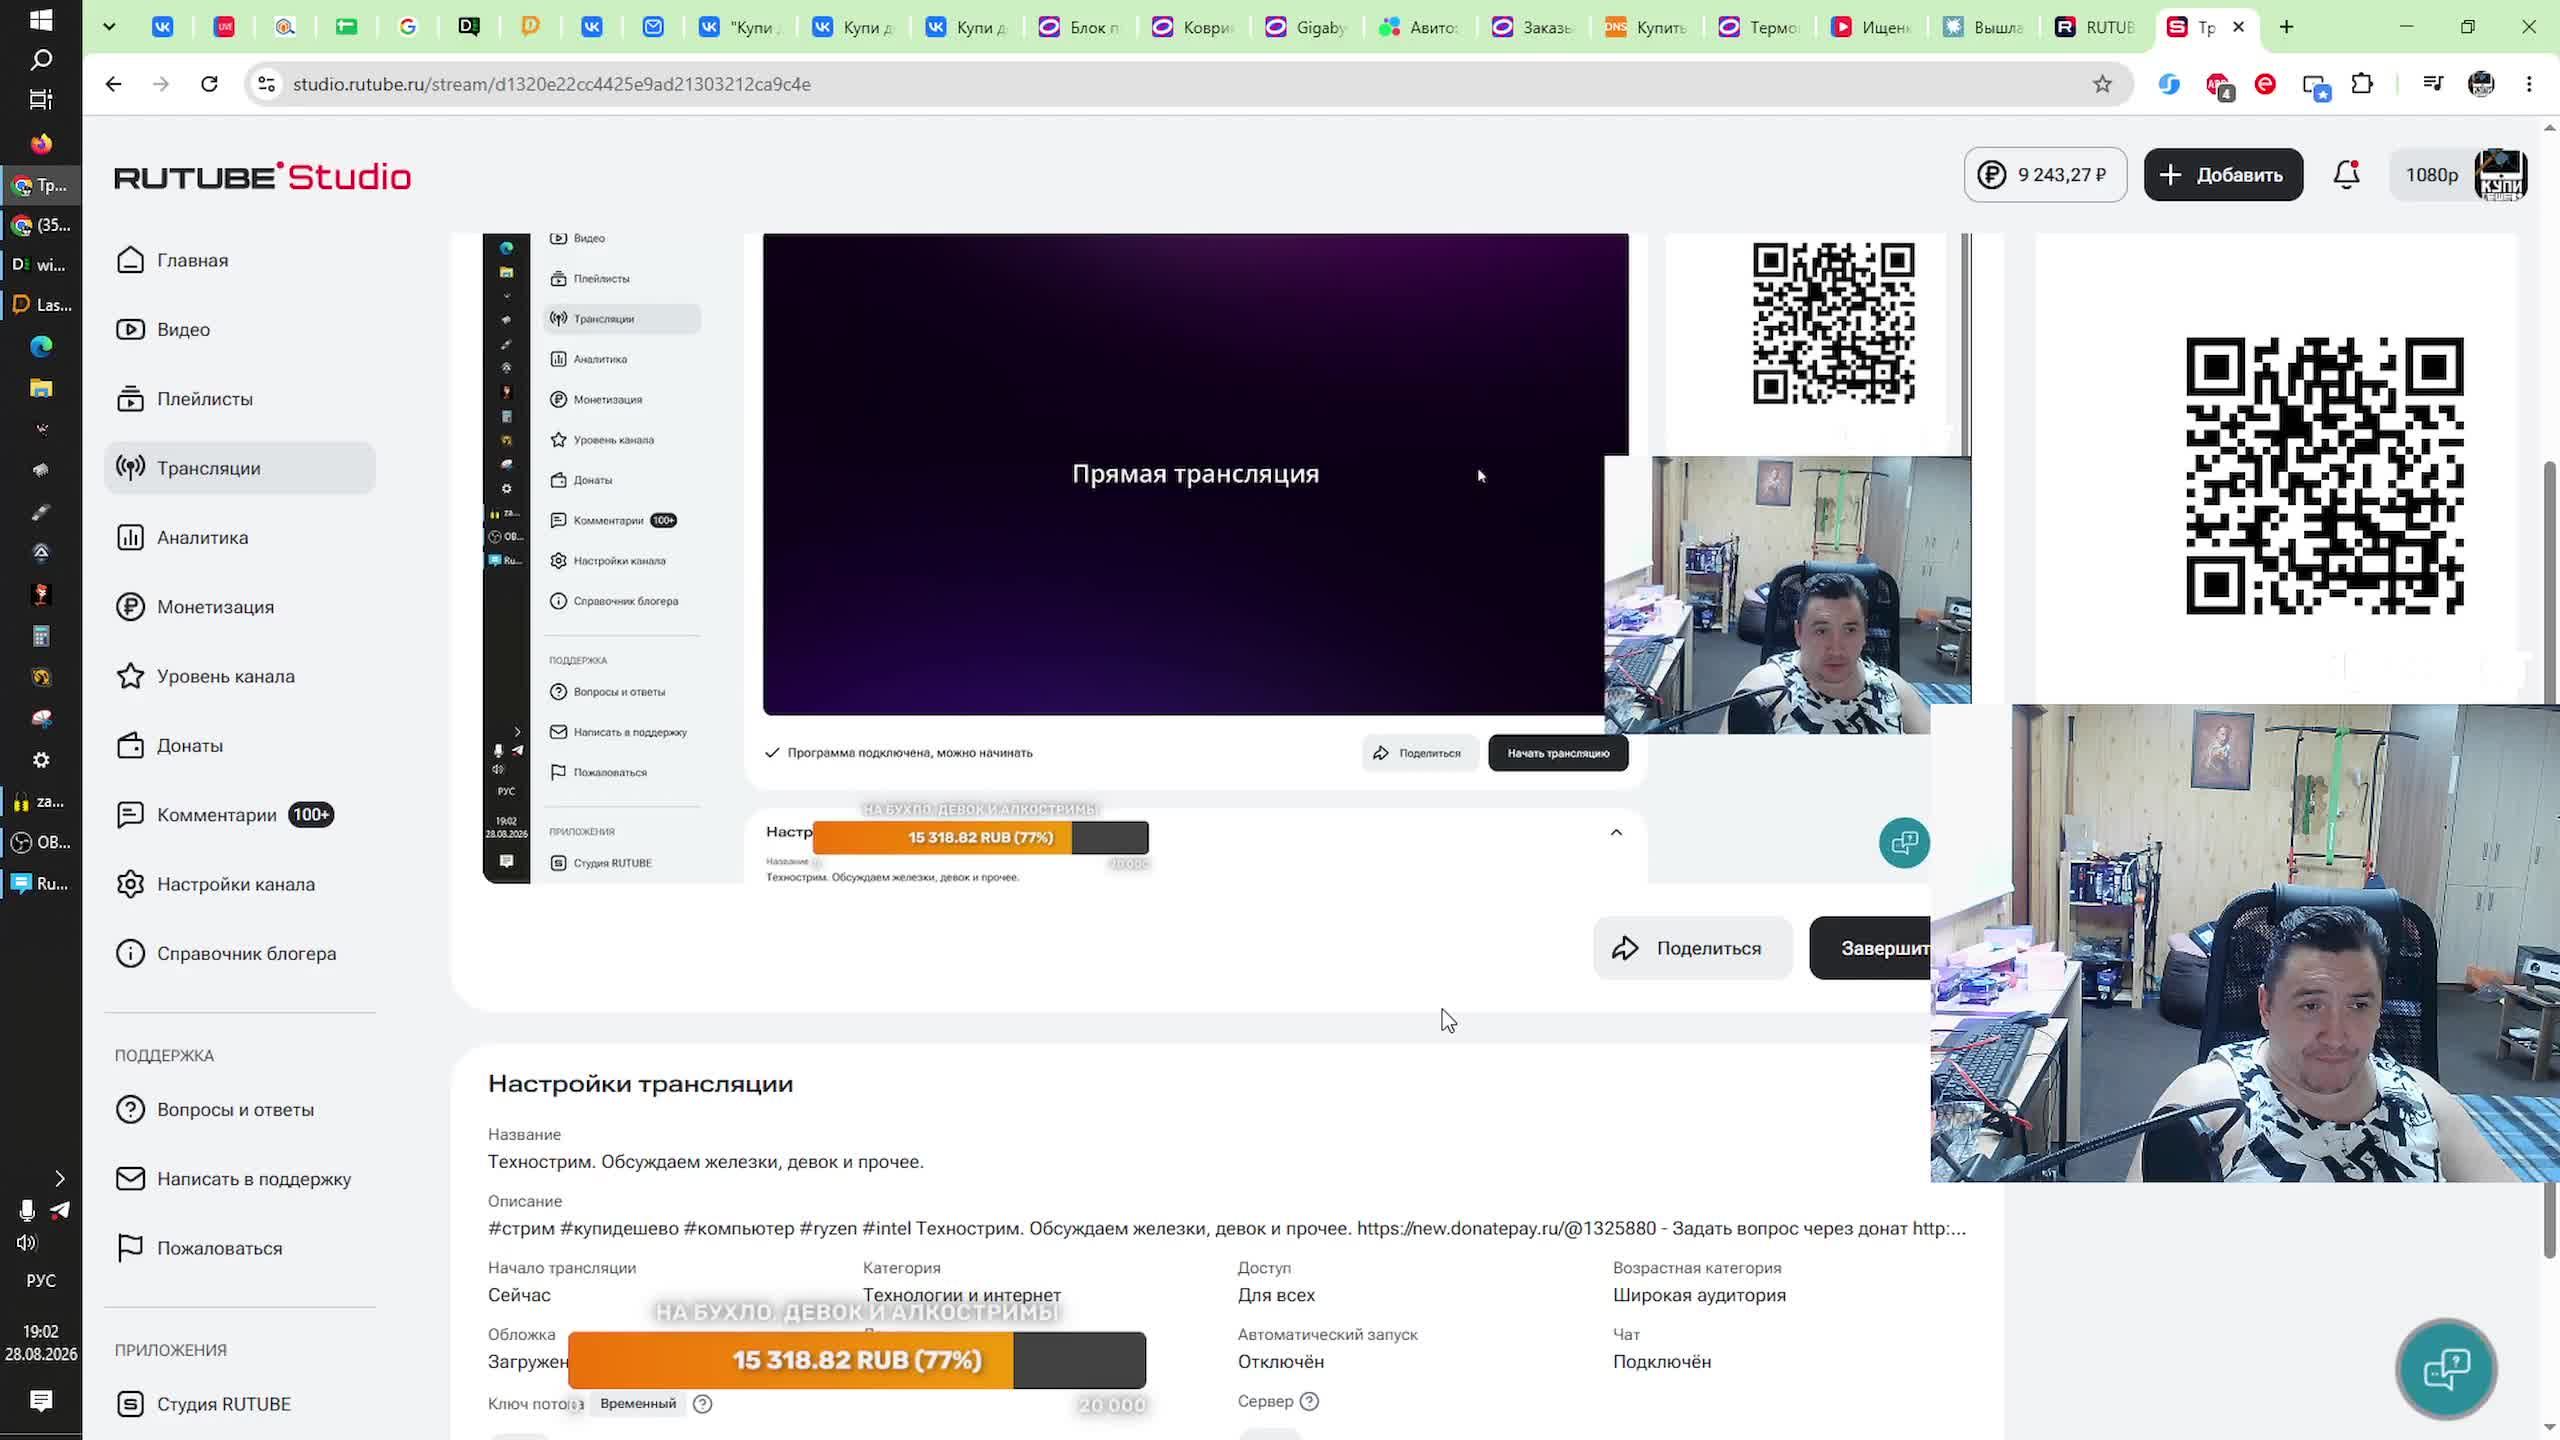Viewport: 2560px width, 1440px height.
Task: Open the Chrome extensions puzzle icon
Action: pyautogui.click(x=2362, y=84)
